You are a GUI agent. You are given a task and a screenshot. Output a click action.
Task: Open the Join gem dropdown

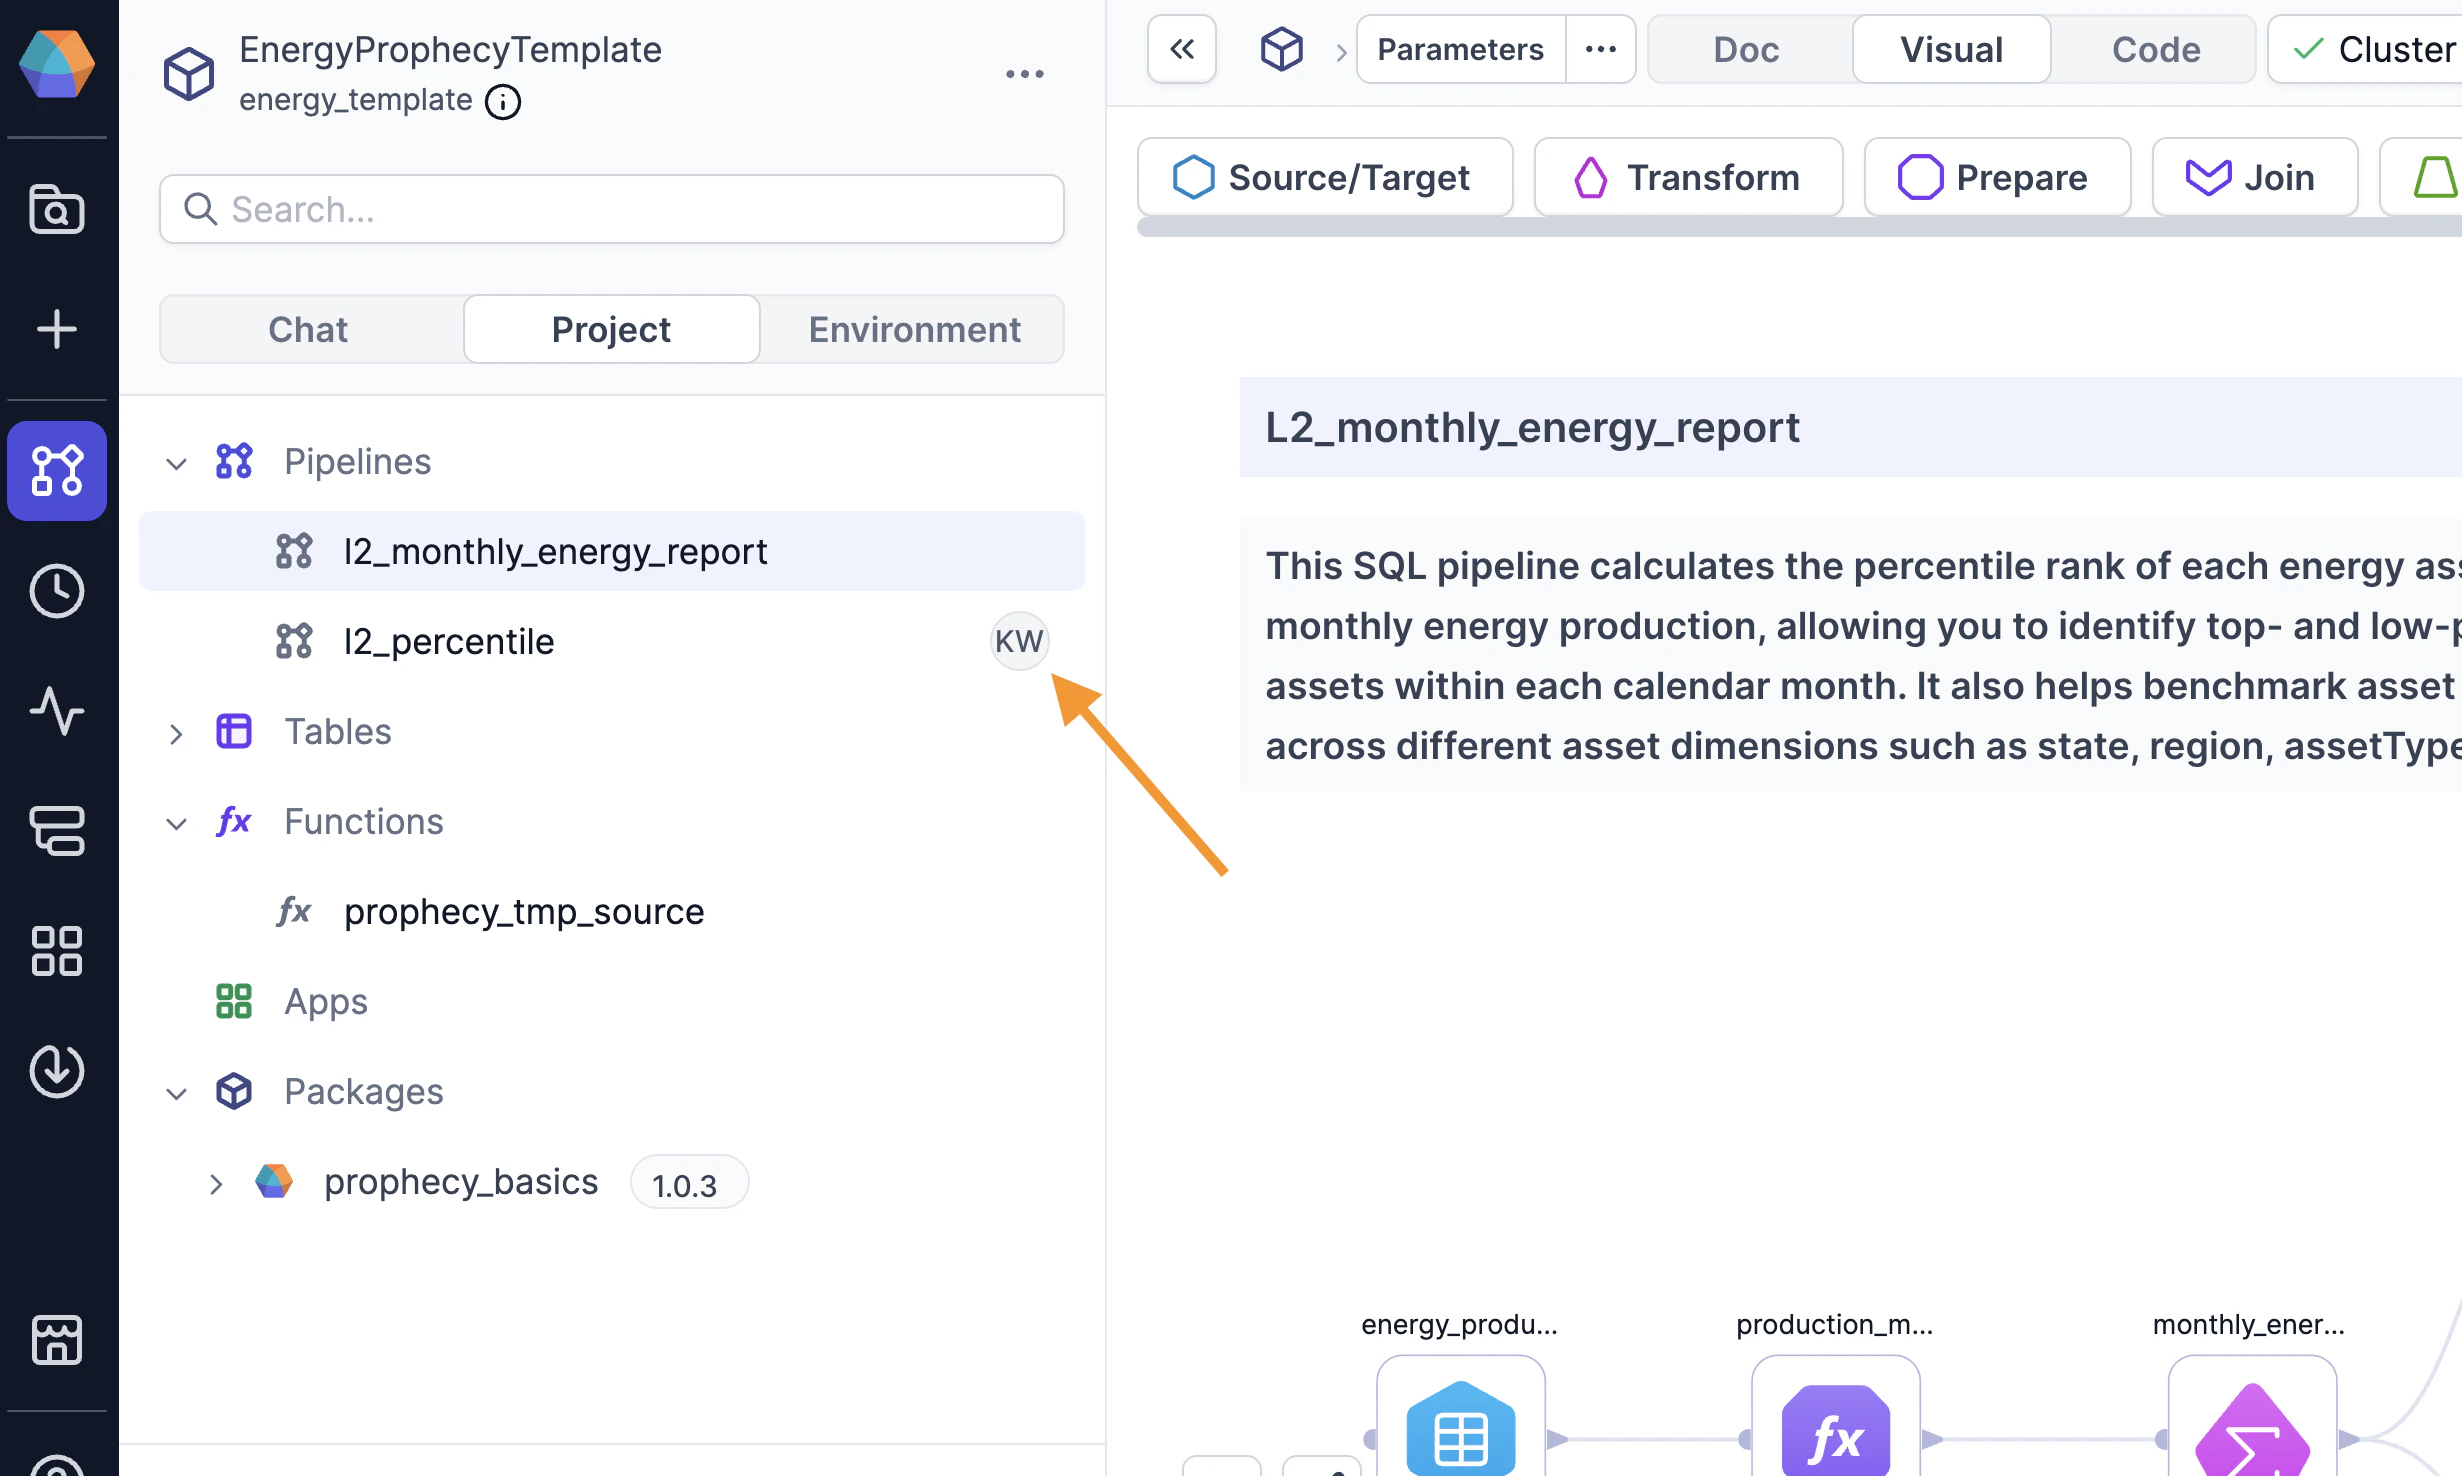2254,177
